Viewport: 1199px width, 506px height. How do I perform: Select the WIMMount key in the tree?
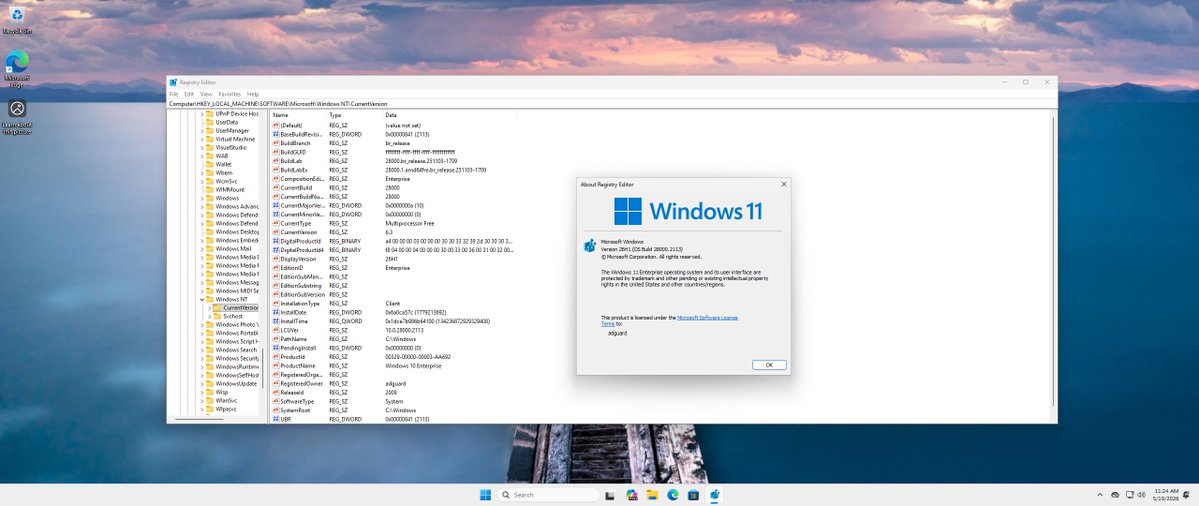[x=229, y=190]
